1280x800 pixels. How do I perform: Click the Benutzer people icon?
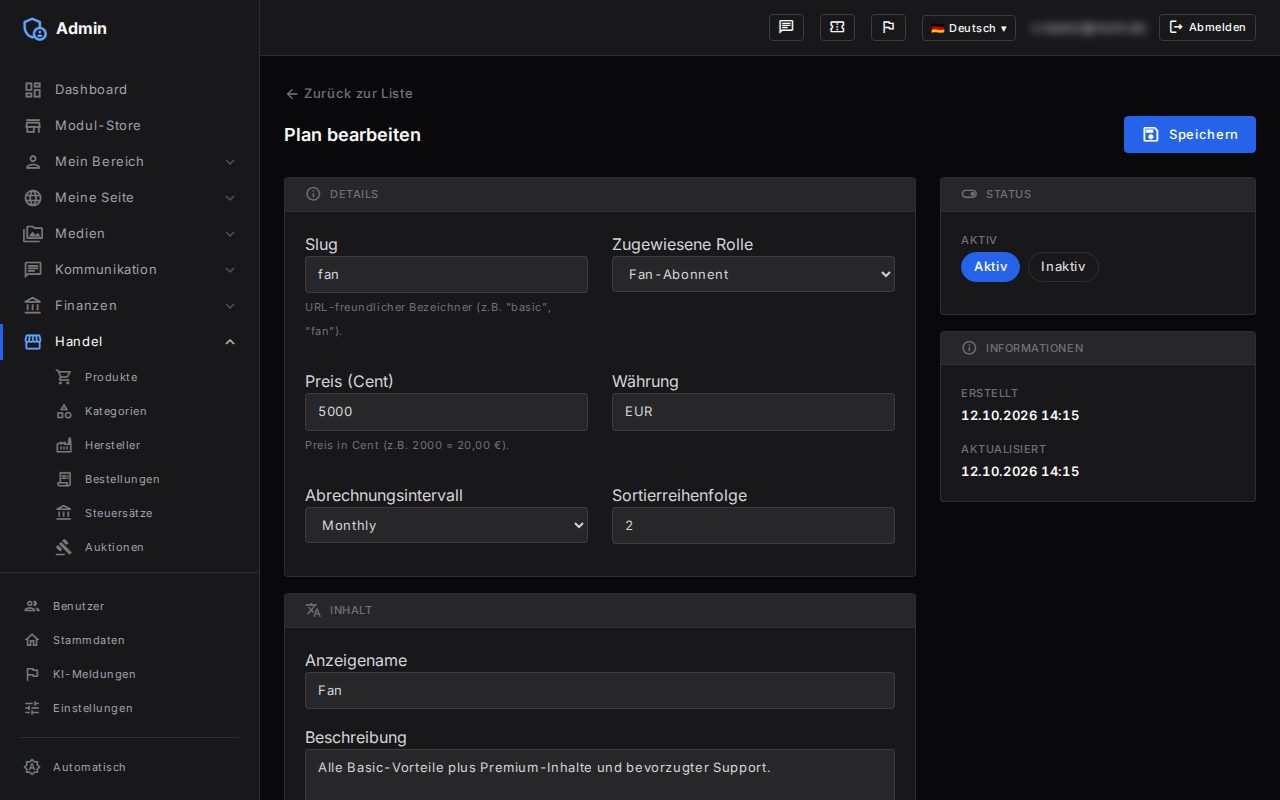click(32, 606)
